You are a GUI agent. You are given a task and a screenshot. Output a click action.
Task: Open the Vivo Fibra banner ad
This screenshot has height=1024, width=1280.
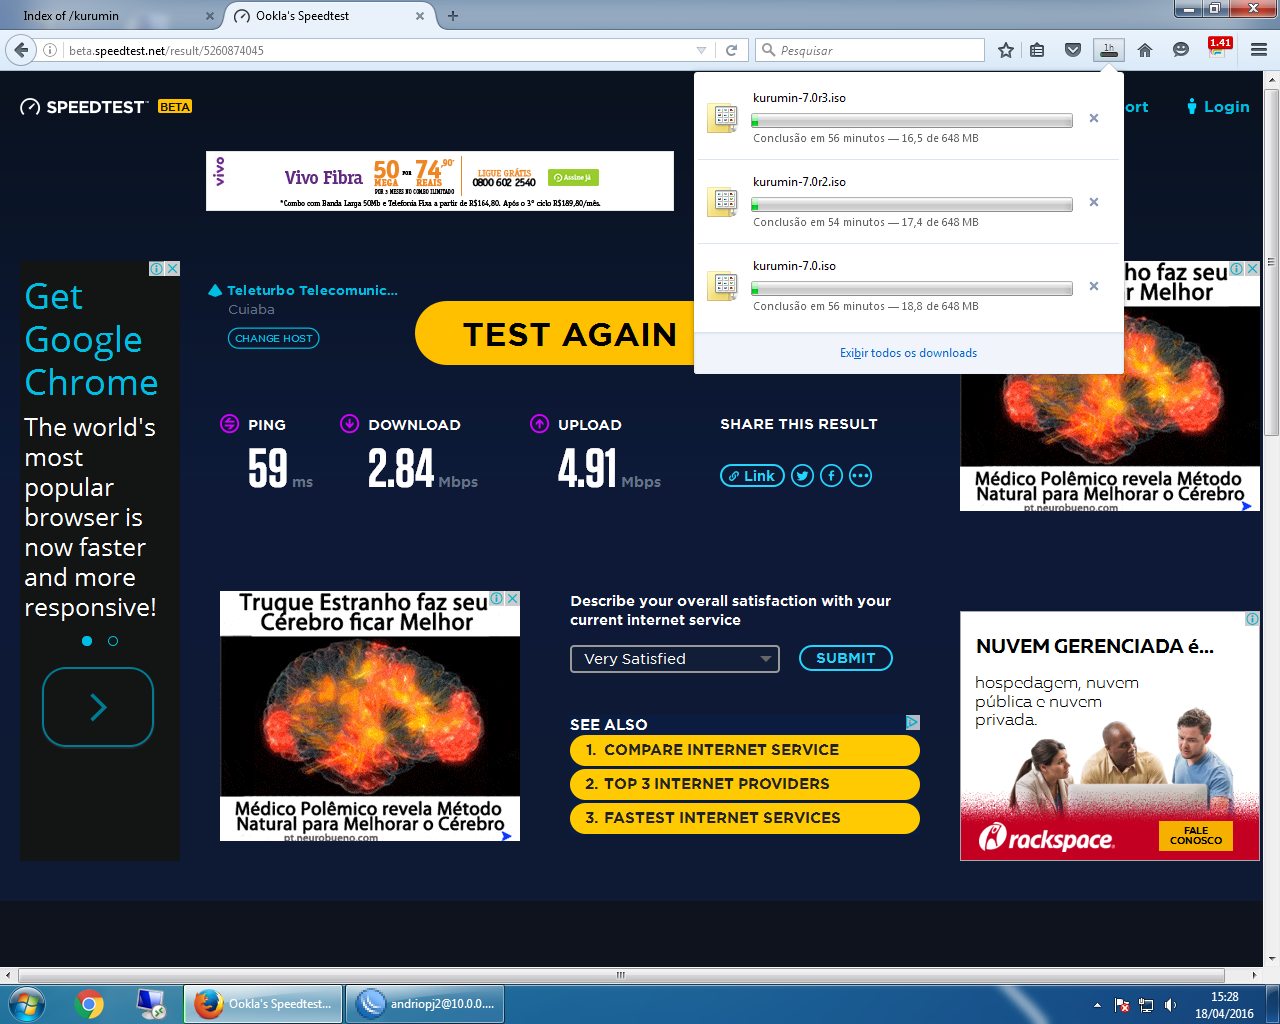(x=440, y=181)
